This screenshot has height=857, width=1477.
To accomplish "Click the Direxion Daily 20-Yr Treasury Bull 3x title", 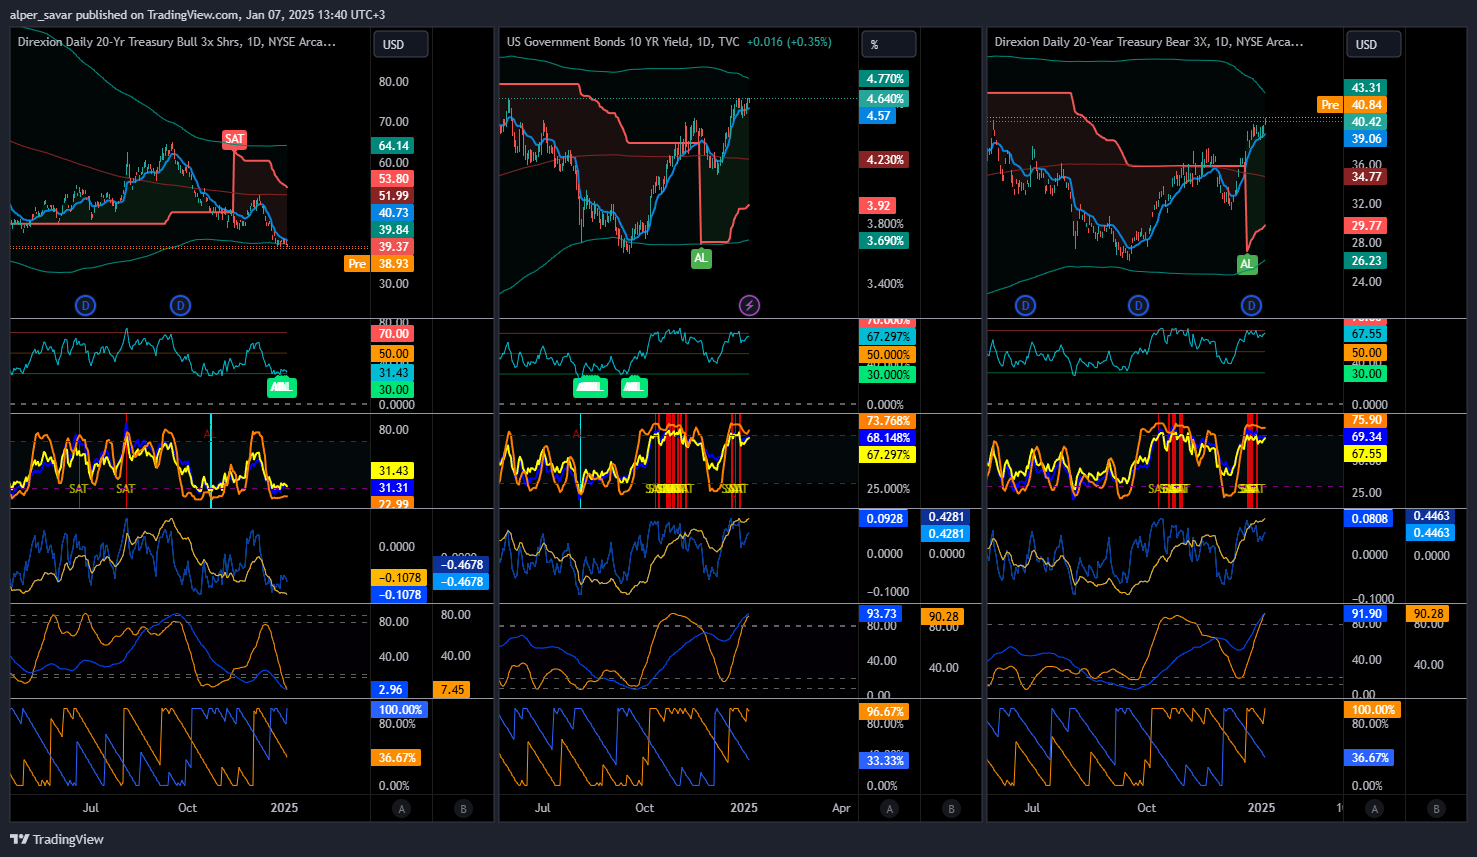I will 177,42.
